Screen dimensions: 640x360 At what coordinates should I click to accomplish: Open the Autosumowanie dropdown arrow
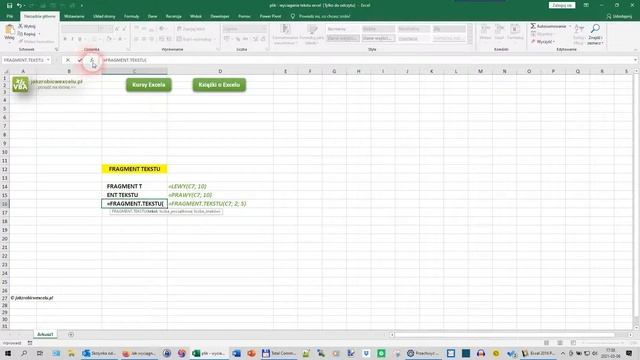click(570, 26)
